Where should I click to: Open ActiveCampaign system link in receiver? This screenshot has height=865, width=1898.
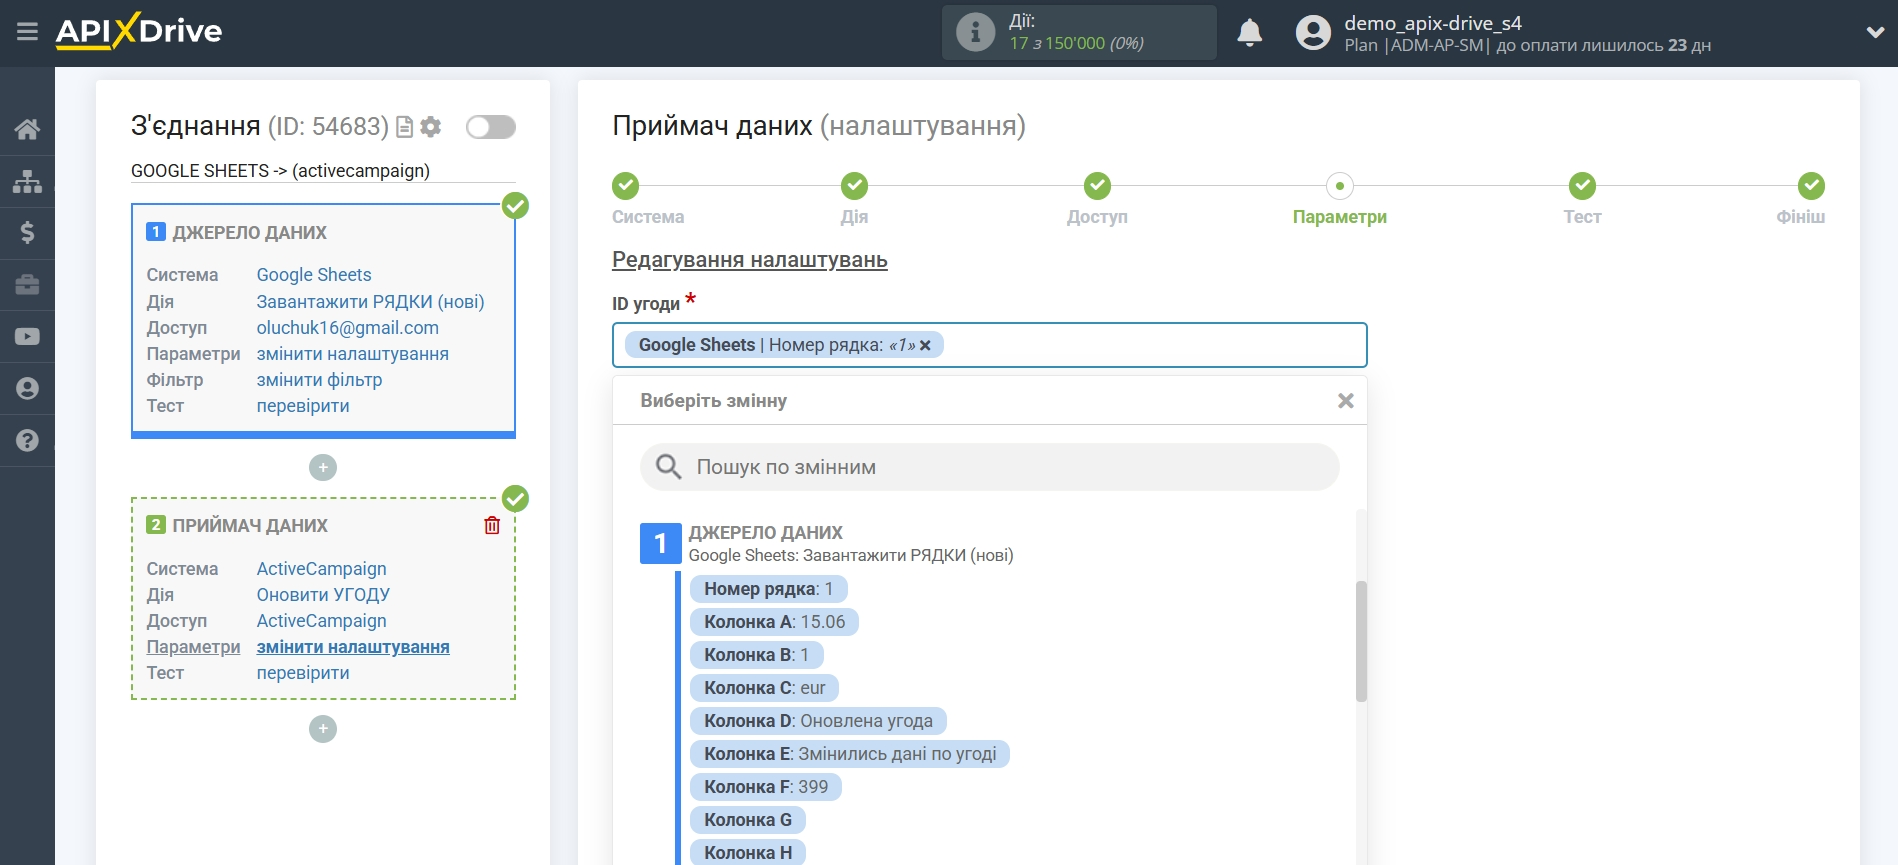(x=321, y=568)
